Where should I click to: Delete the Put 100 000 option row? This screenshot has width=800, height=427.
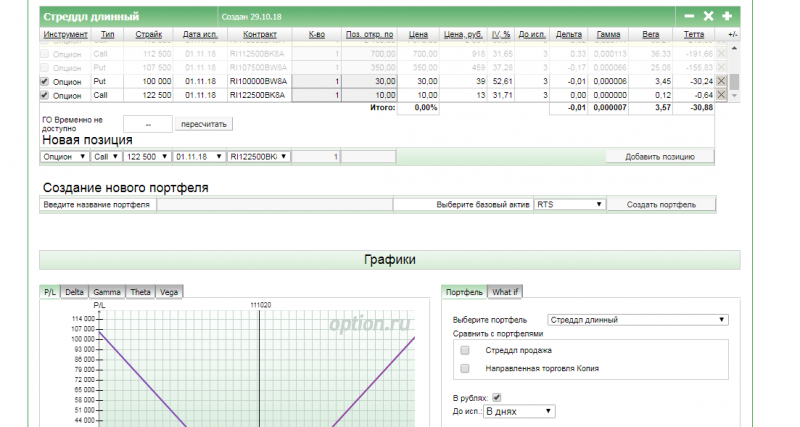click(721, 81)
